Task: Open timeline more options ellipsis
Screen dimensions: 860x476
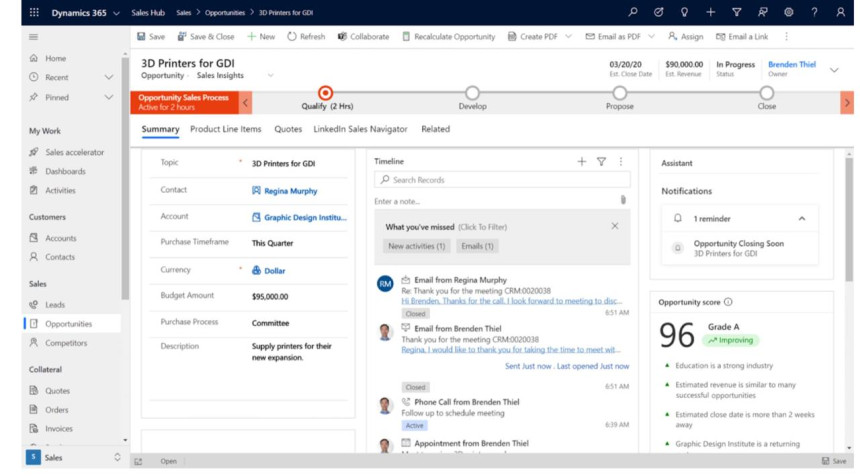Action: tap(620, 161)
